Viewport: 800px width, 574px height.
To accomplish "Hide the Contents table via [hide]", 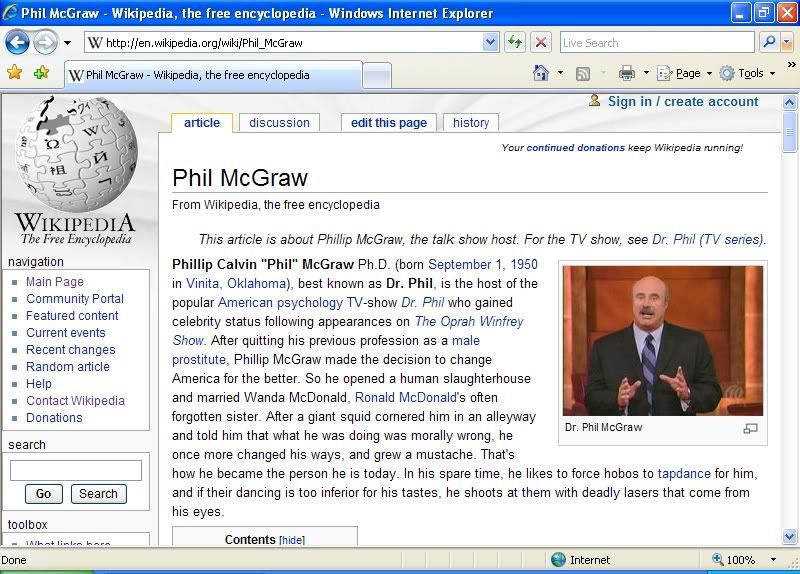I will point(292,540).
